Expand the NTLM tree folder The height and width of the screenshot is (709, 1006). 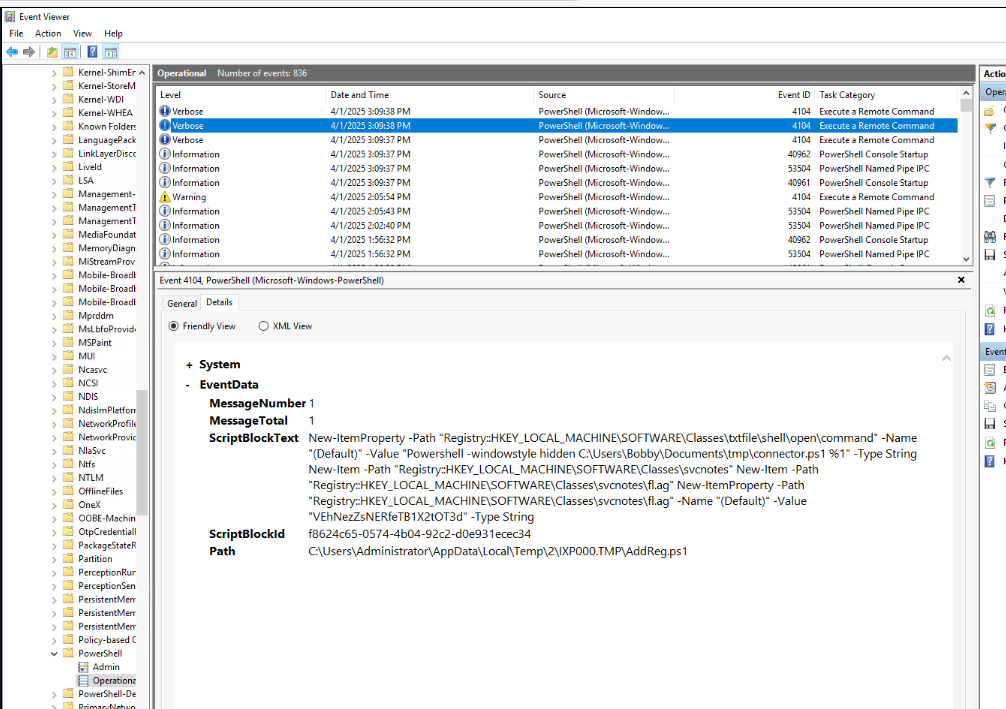pos(54,478)
